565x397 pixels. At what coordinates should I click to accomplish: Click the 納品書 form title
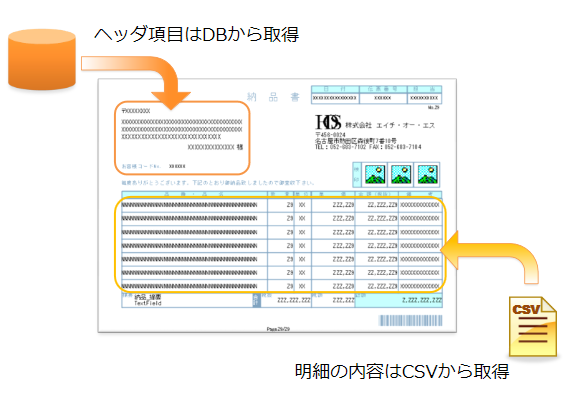pyautogui.click(x=273, y=97)
